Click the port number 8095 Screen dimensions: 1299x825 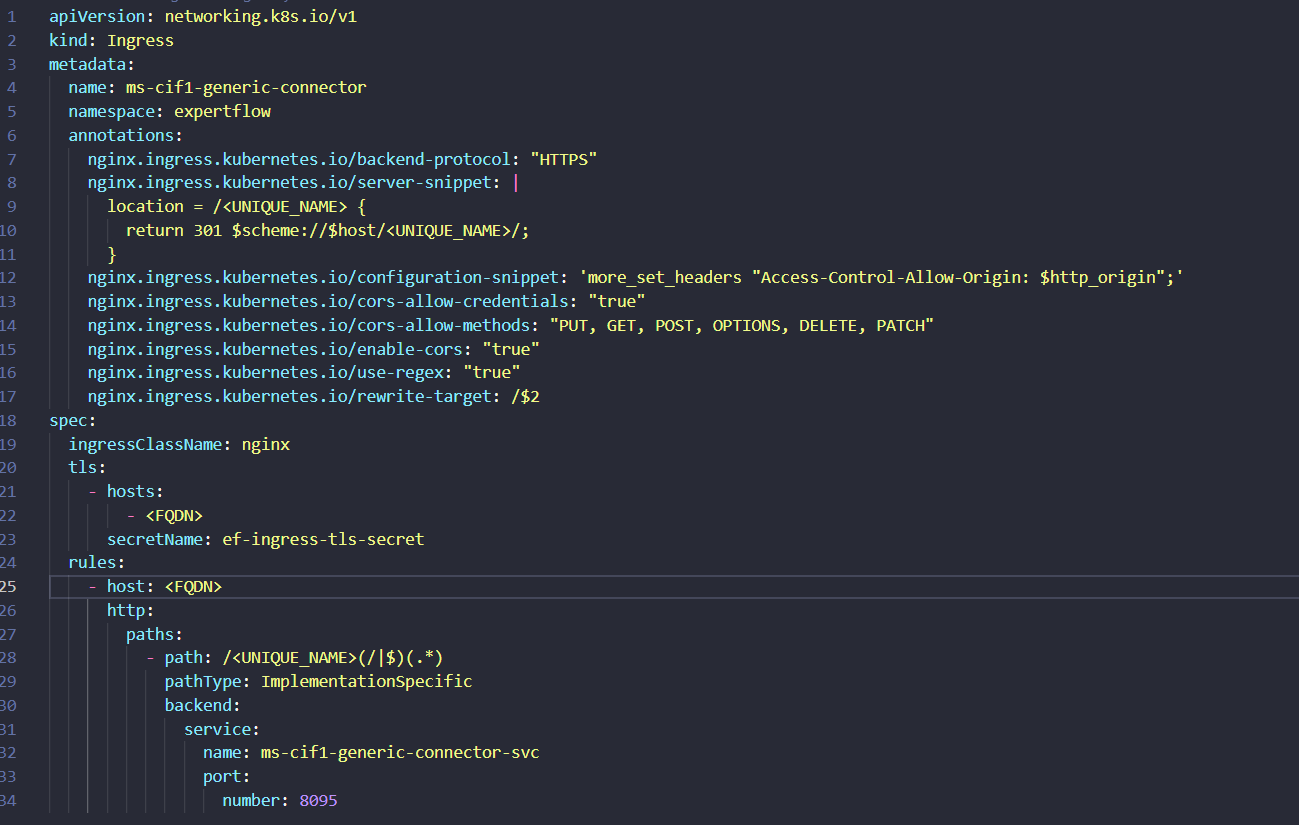(x=318, y=800)
